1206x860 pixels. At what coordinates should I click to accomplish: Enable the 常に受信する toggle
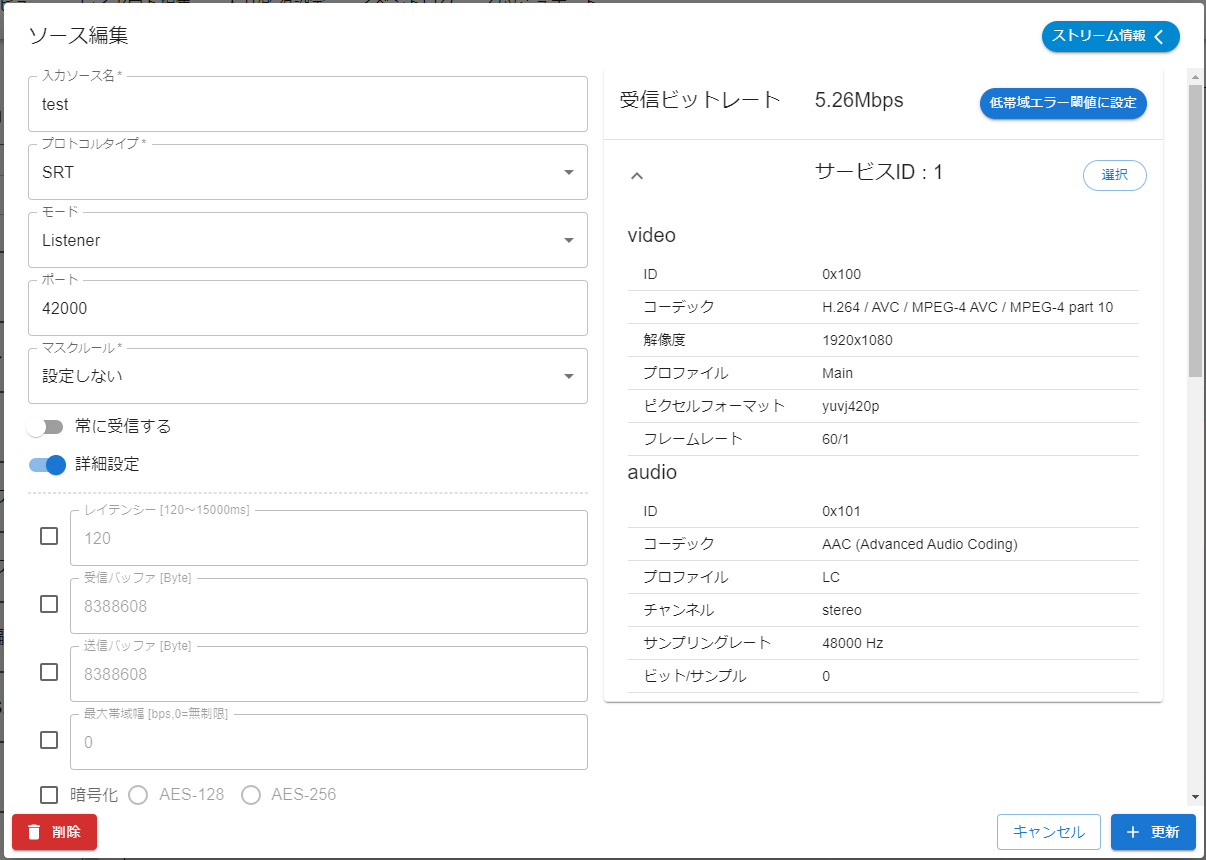45,426
